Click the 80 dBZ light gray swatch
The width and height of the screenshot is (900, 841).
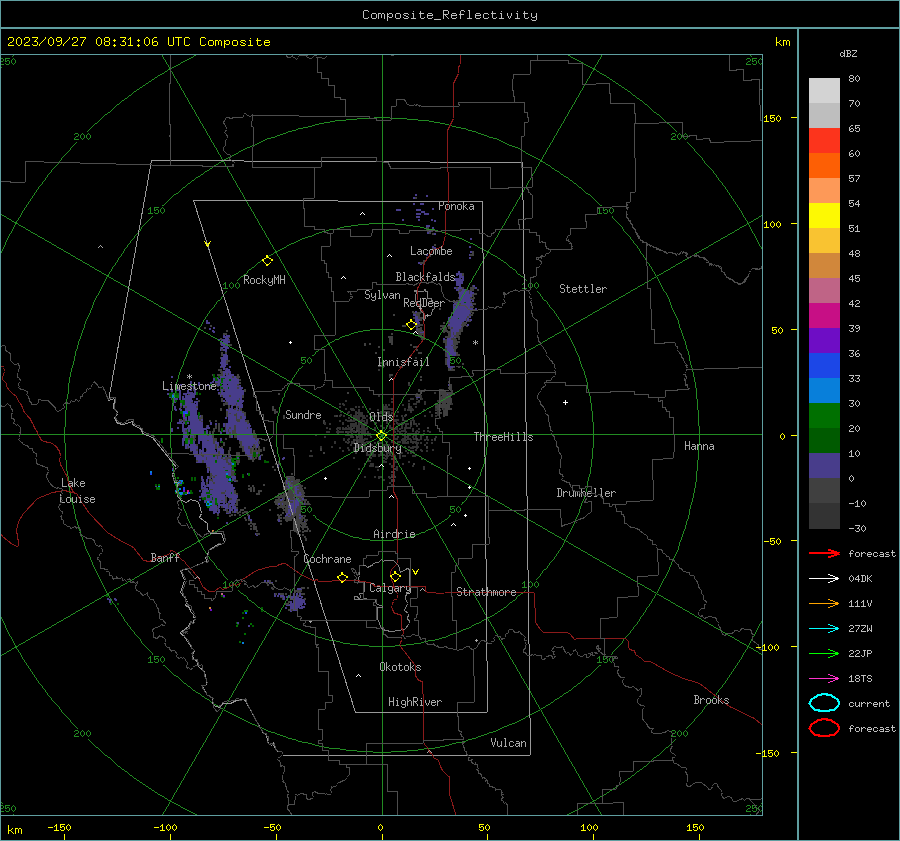point(824,90)
